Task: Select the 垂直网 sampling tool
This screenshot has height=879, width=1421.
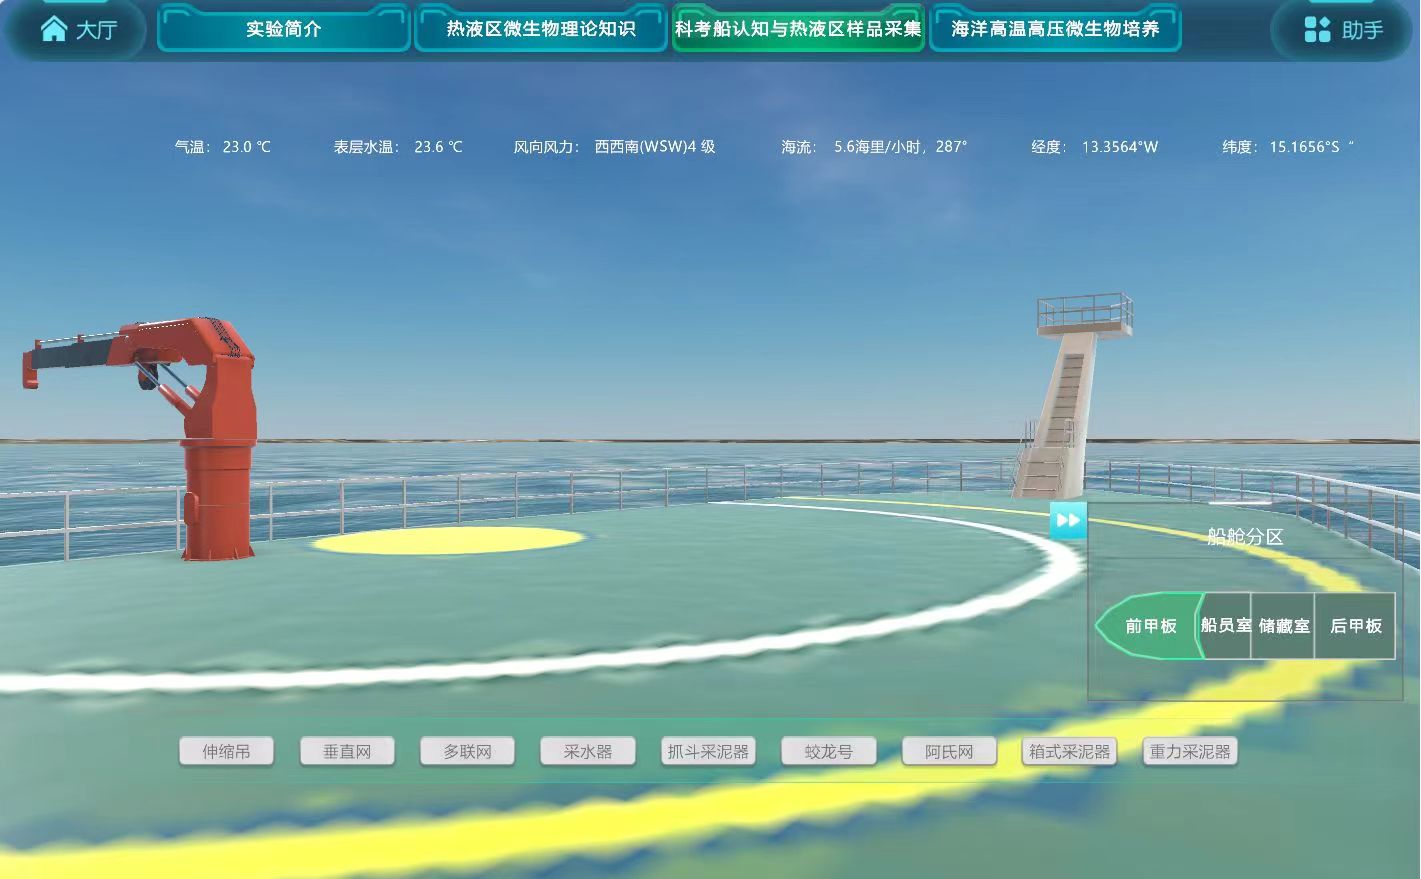Action: (346, 751)
